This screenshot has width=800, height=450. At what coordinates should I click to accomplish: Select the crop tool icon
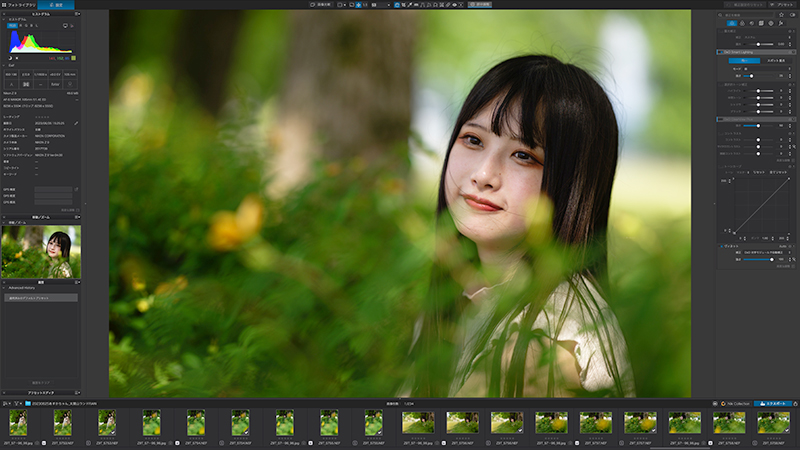(x=404, y=5)
